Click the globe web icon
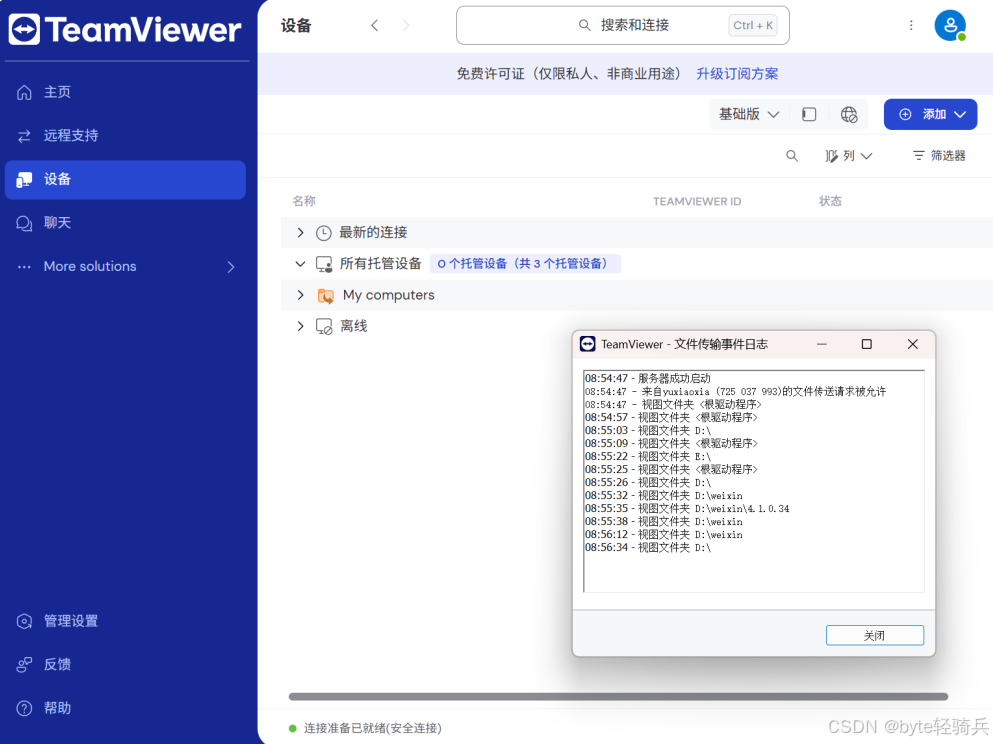The width and height of the screenshot is (993, 744). click(x=849, y=115)
